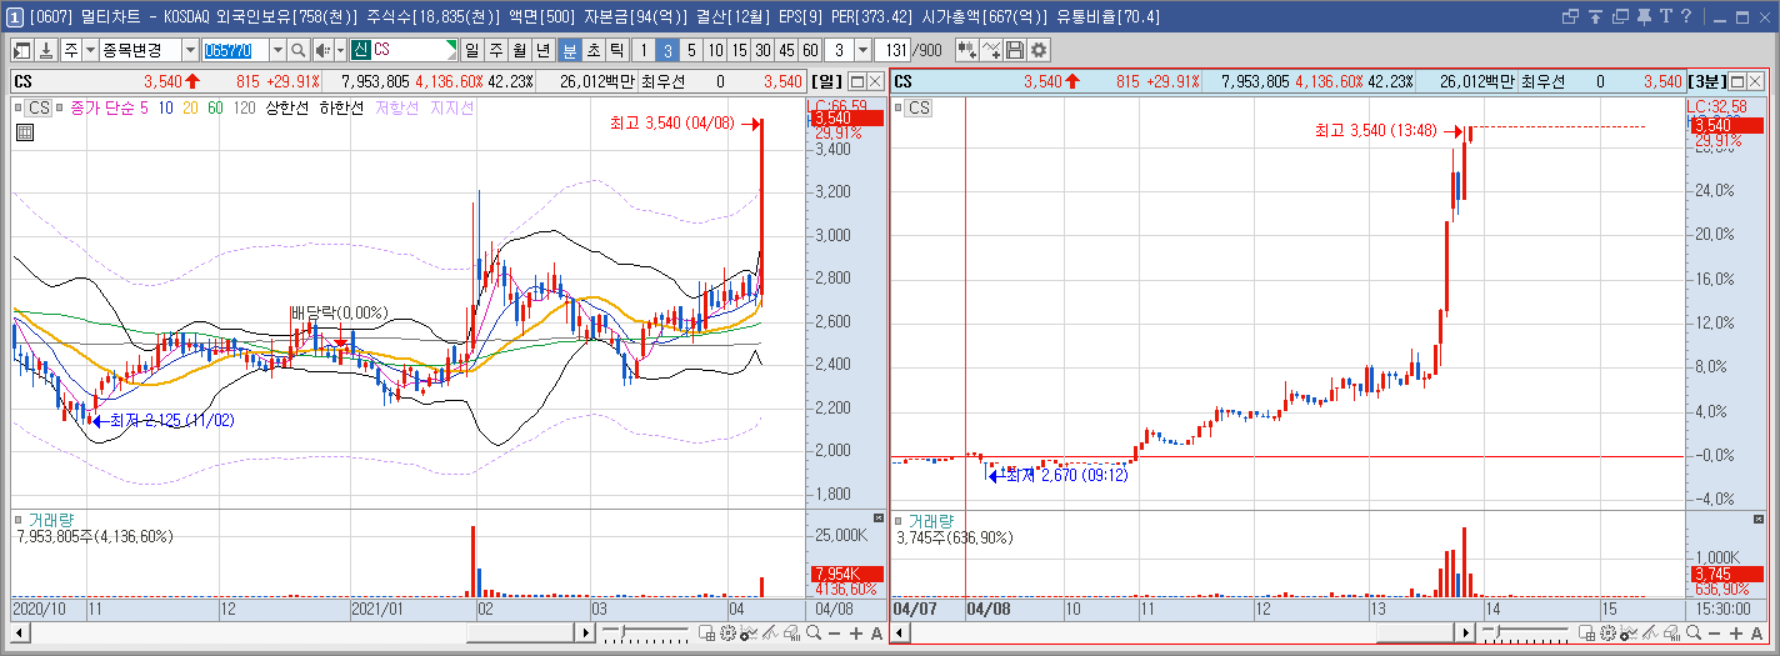Click the gear icon under the daily chart
The image size is (1780, 656).
(728, 633)
